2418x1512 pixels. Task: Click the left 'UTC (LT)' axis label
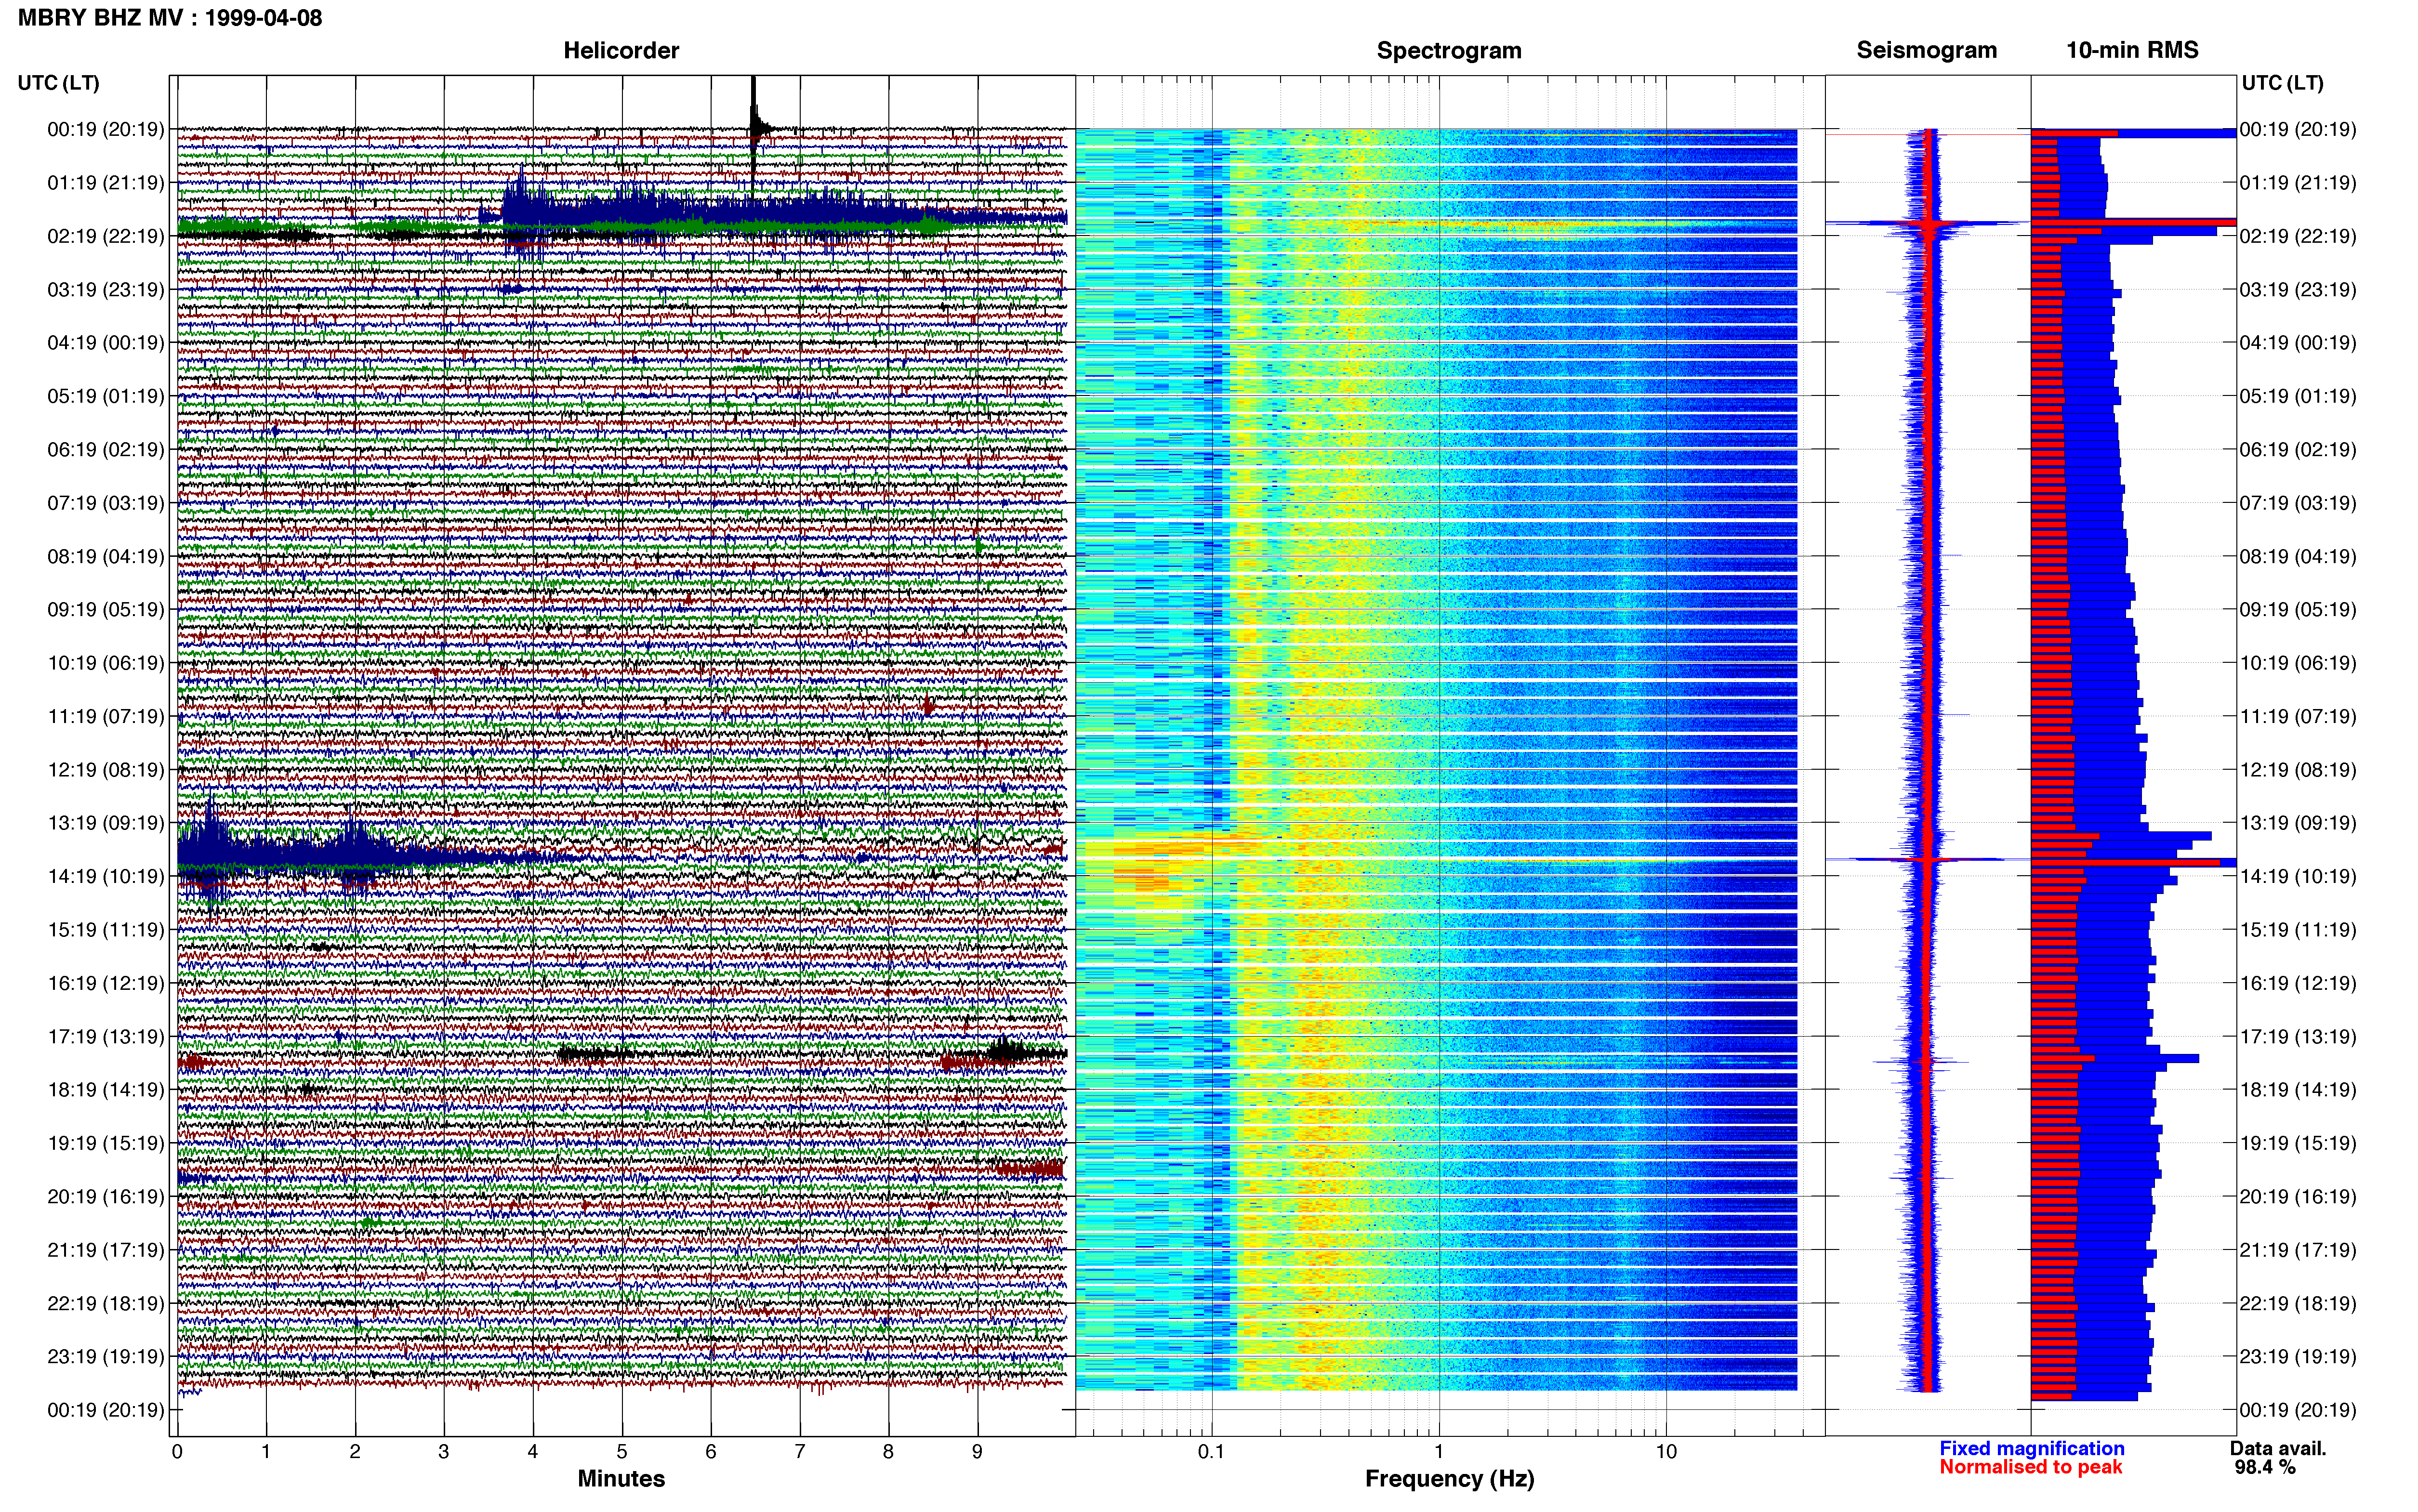58,82
